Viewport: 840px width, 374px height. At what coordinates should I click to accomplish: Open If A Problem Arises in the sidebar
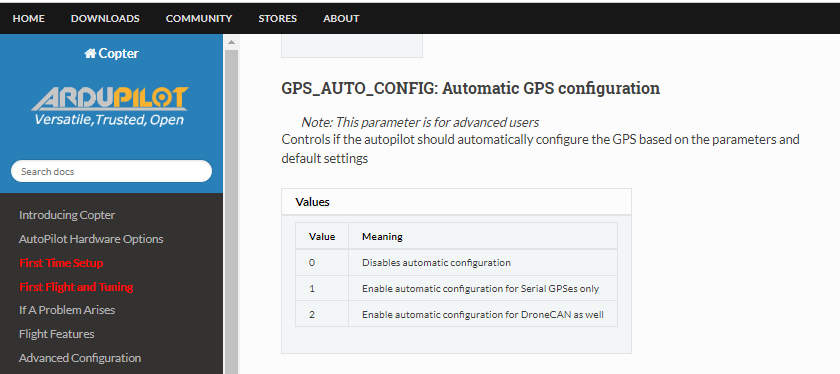[67, 310]
